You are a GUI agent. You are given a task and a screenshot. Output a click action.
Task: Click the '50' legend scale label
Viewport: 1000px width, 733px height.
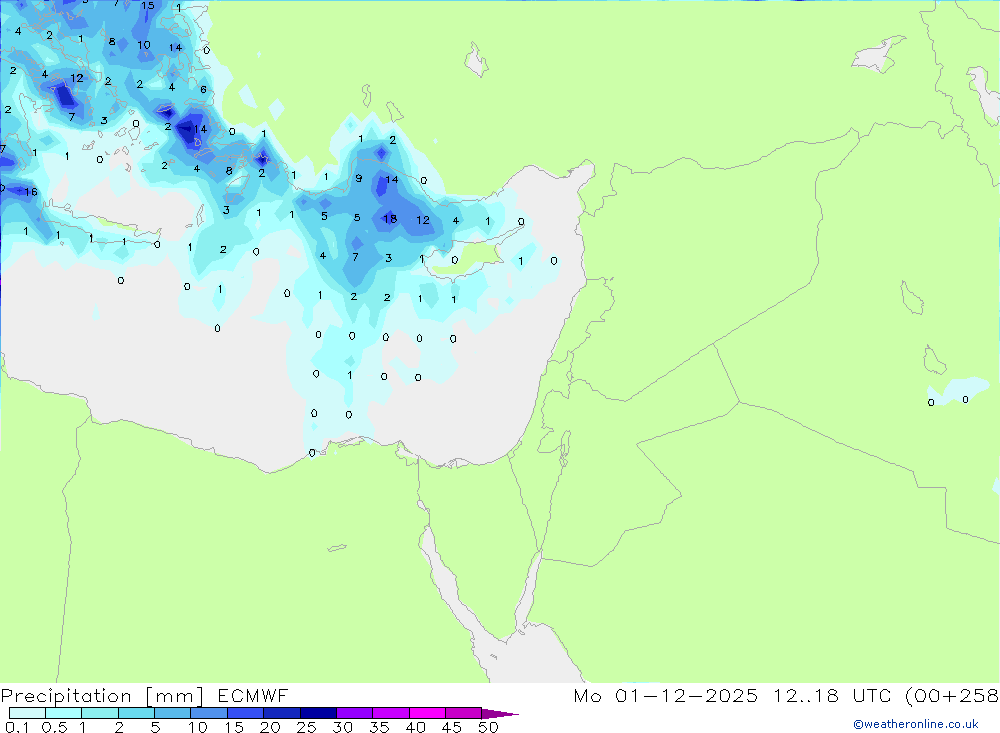[488, 727]
